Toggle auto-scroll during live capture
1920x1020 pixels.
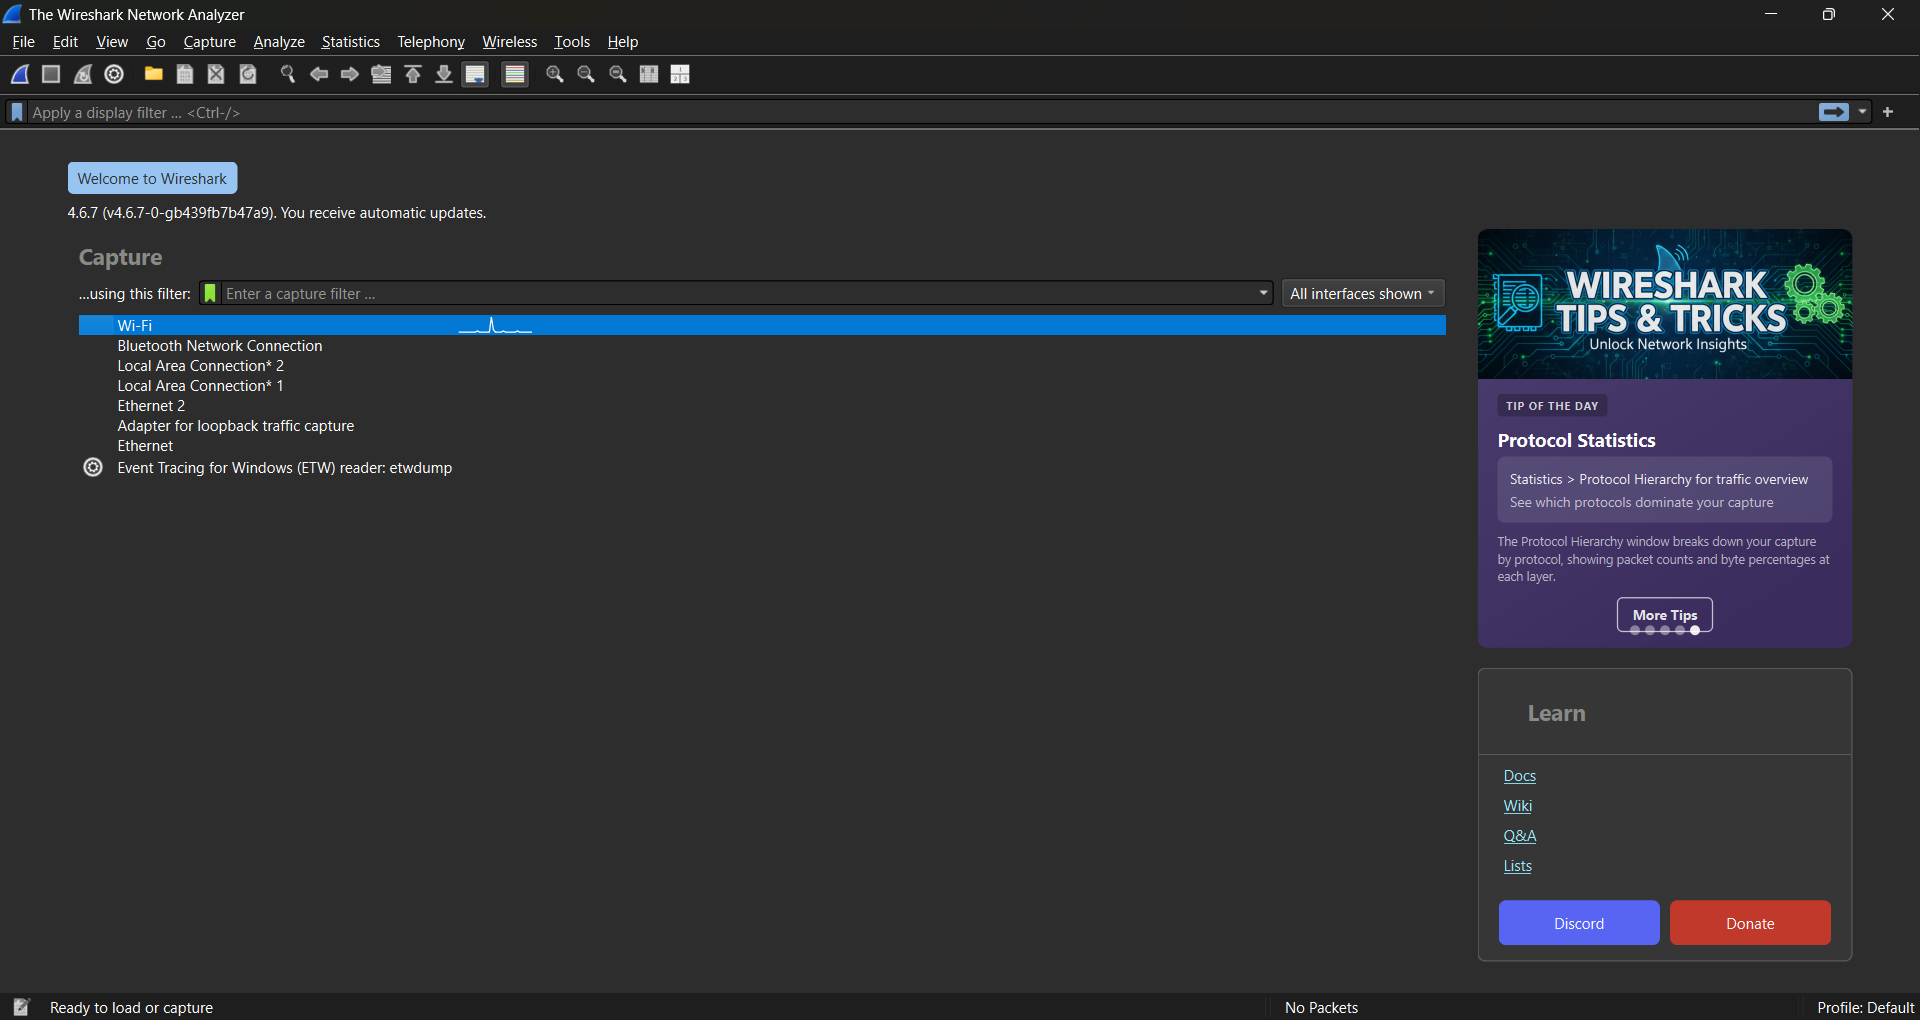click(476, 75)
